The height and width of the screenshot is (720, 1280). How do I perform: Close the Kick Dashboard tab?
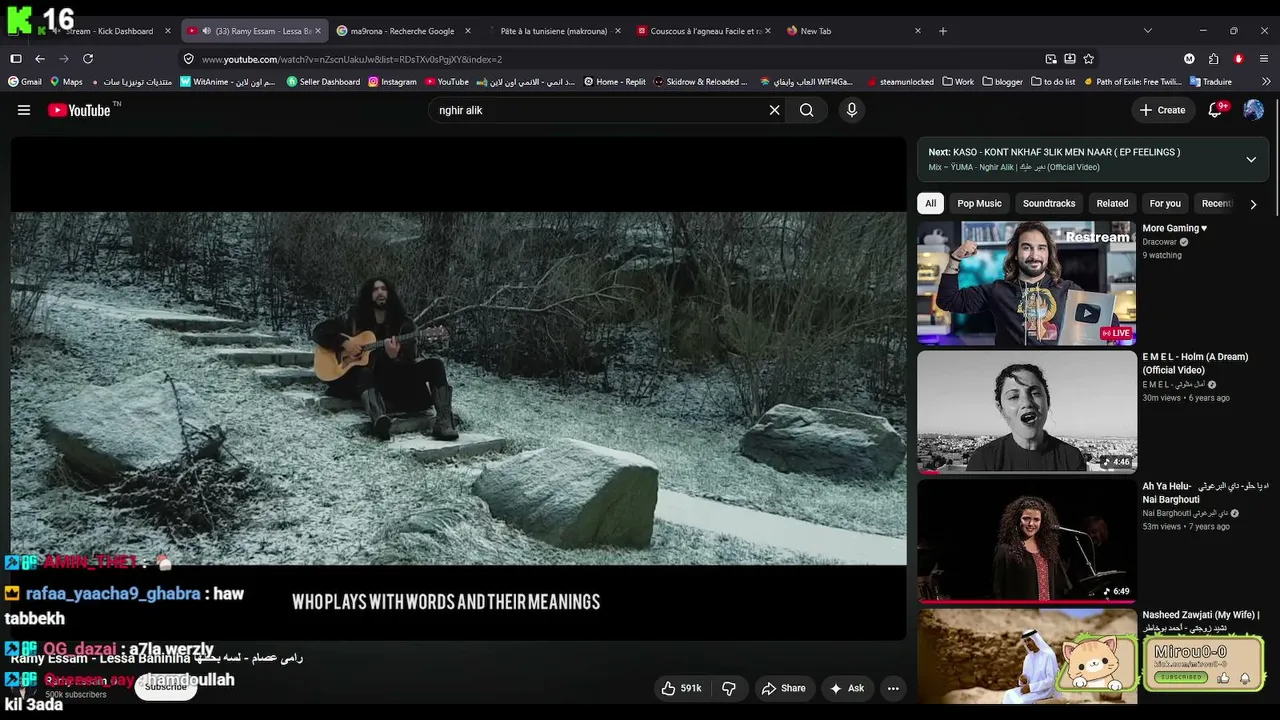[x=167, y=31]
